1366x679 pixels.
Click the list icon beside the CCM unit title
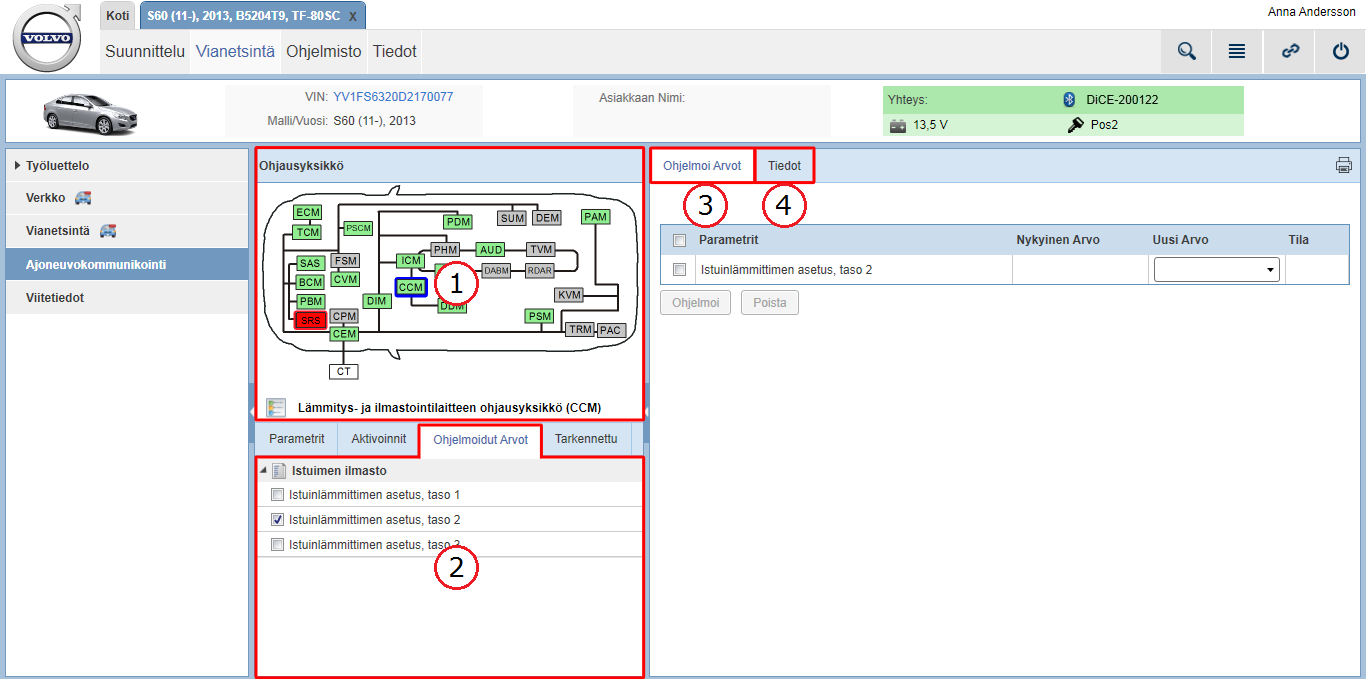(x=276, y=408)
